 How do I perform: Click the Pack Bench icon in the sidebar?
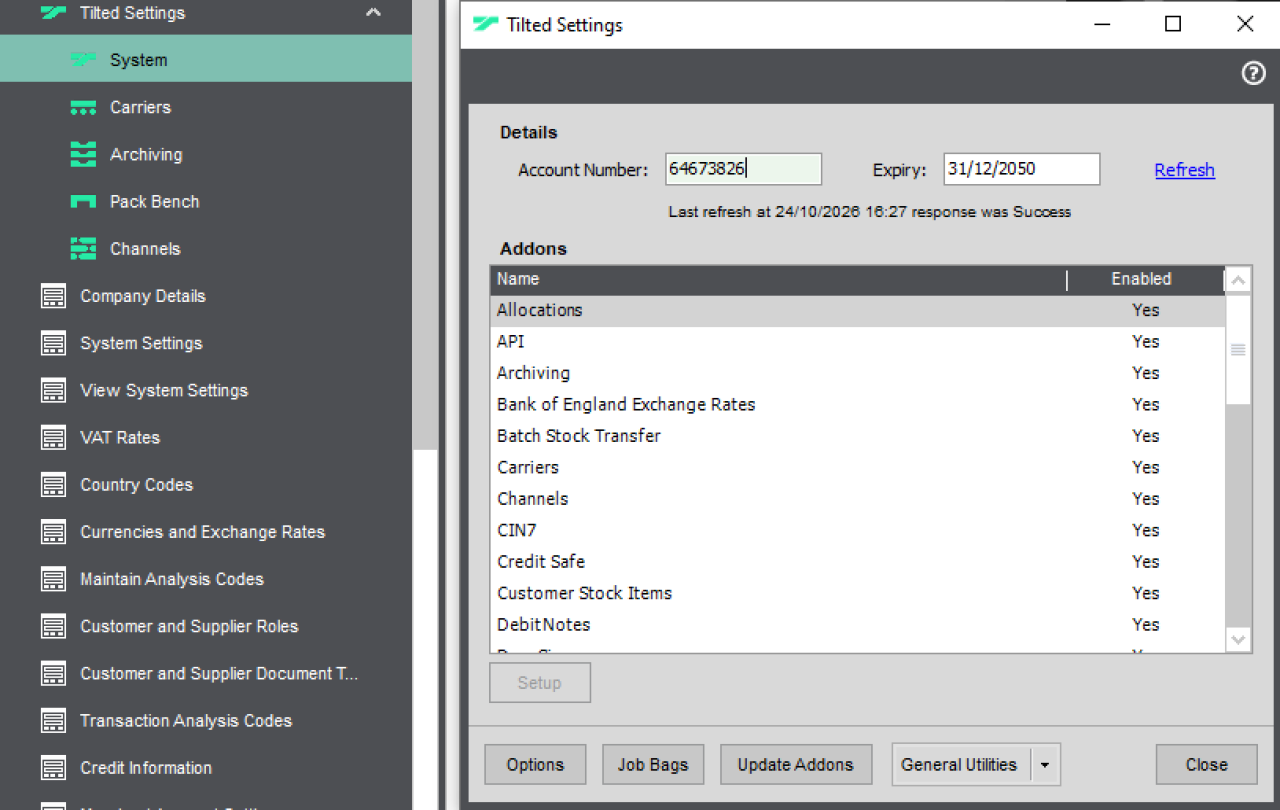[x=84, y=201]
